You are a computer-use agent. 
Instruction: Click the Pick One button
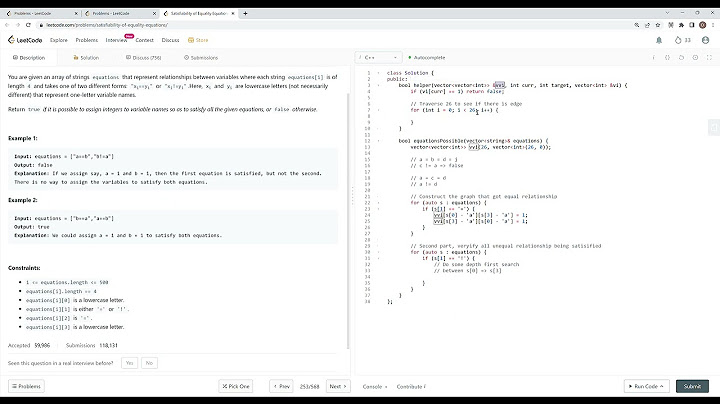236,386
